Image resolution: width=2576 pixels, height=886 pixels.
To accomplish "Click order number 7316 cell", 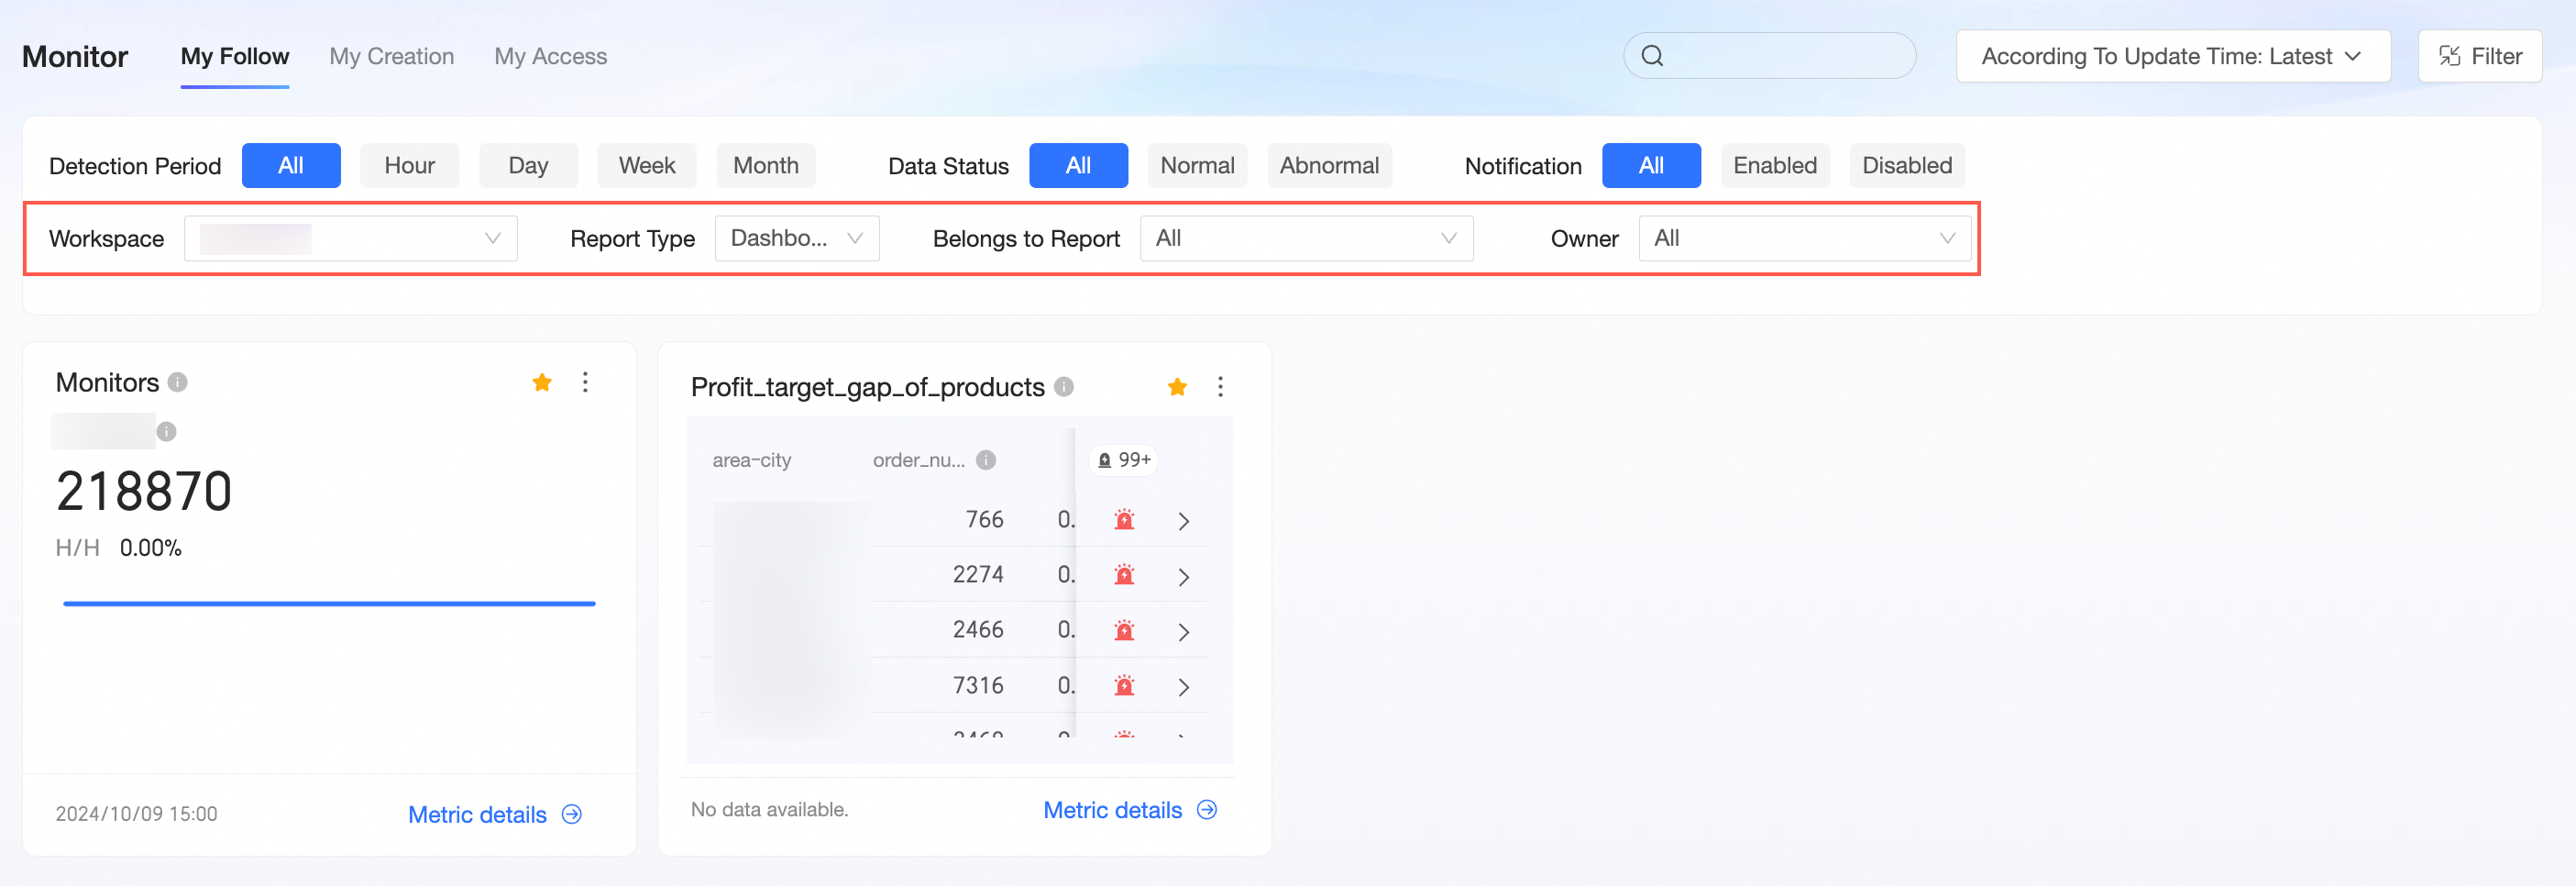I will click(977, 685).
